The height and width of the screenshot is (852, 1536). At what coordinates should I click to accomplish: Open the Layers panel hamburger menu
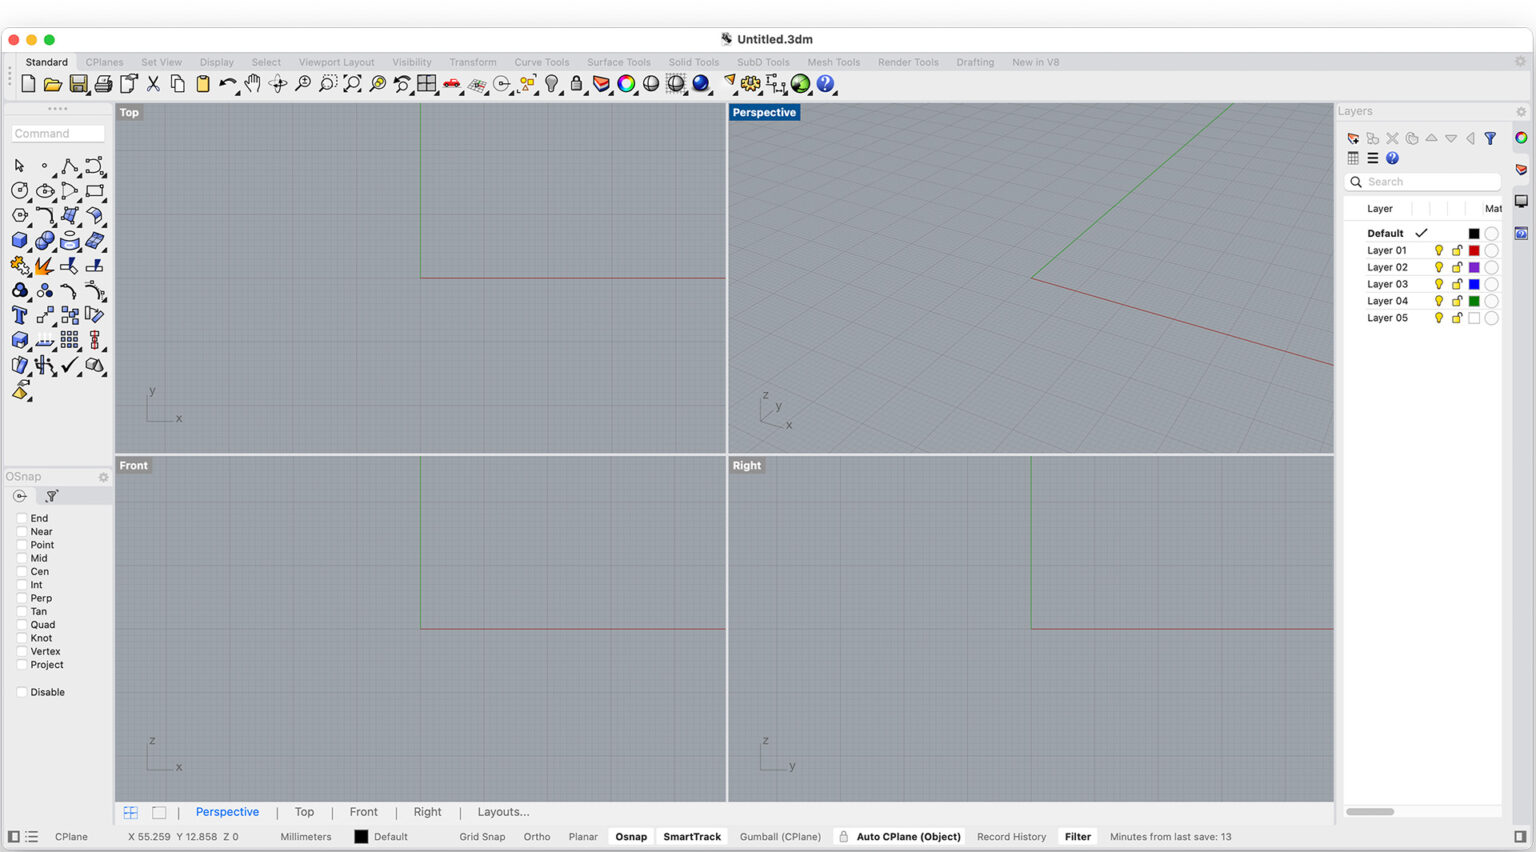coord(1373,158)
